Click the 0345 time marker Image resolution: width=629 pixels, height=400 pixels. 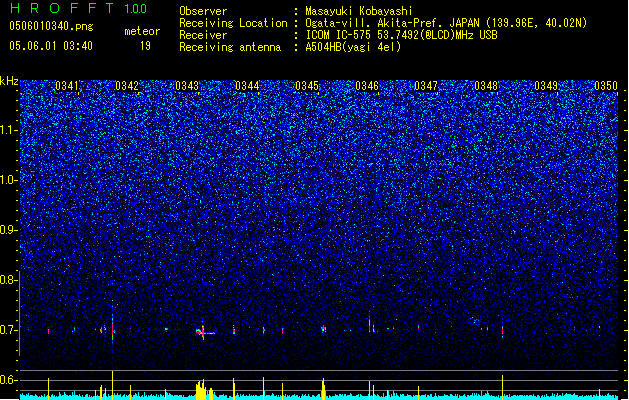307,86
